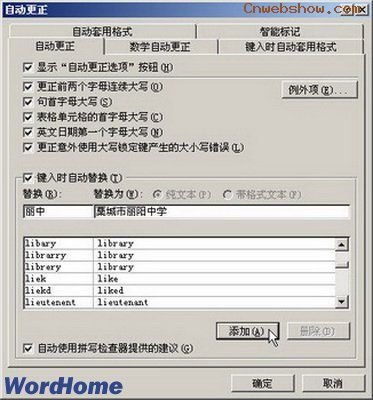
Task: Open the 例外项 exceptions dialog
Action: click(319, 90)
